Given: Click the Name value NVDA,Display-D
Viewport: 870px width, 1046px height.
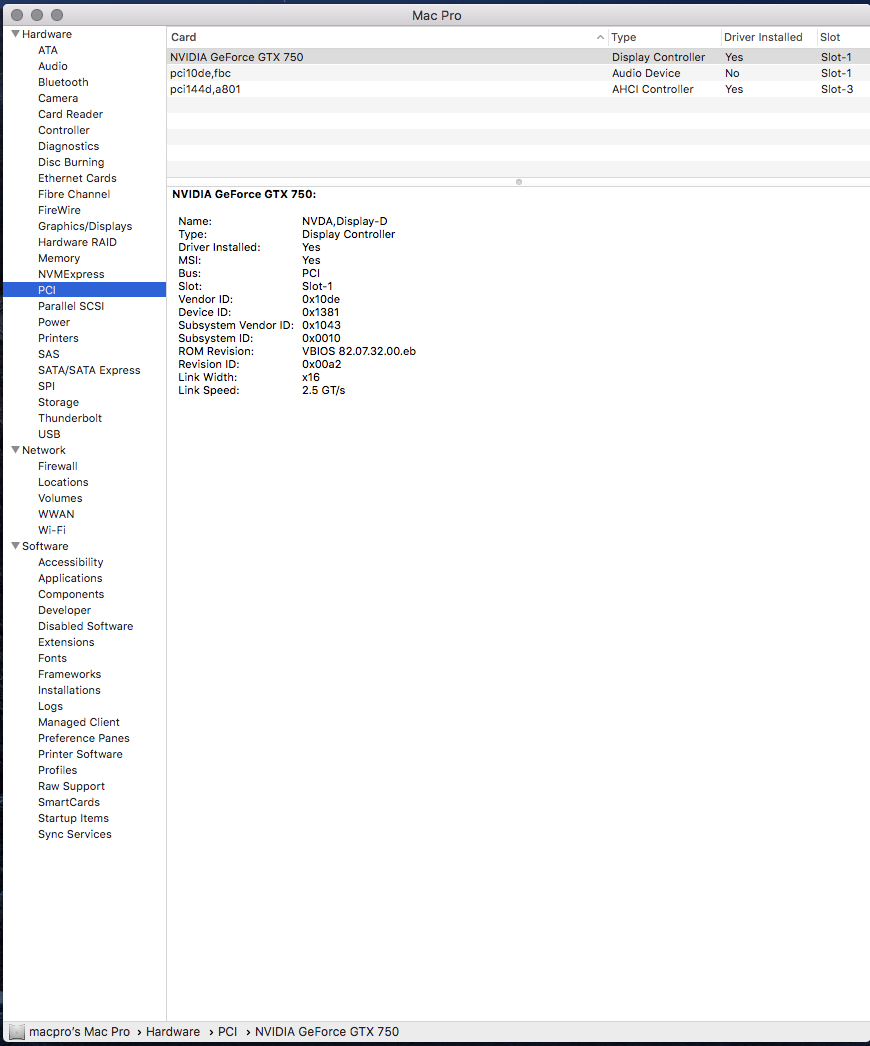Looking at the screenshot, I should pyautogui.click(x=344, y=221).
